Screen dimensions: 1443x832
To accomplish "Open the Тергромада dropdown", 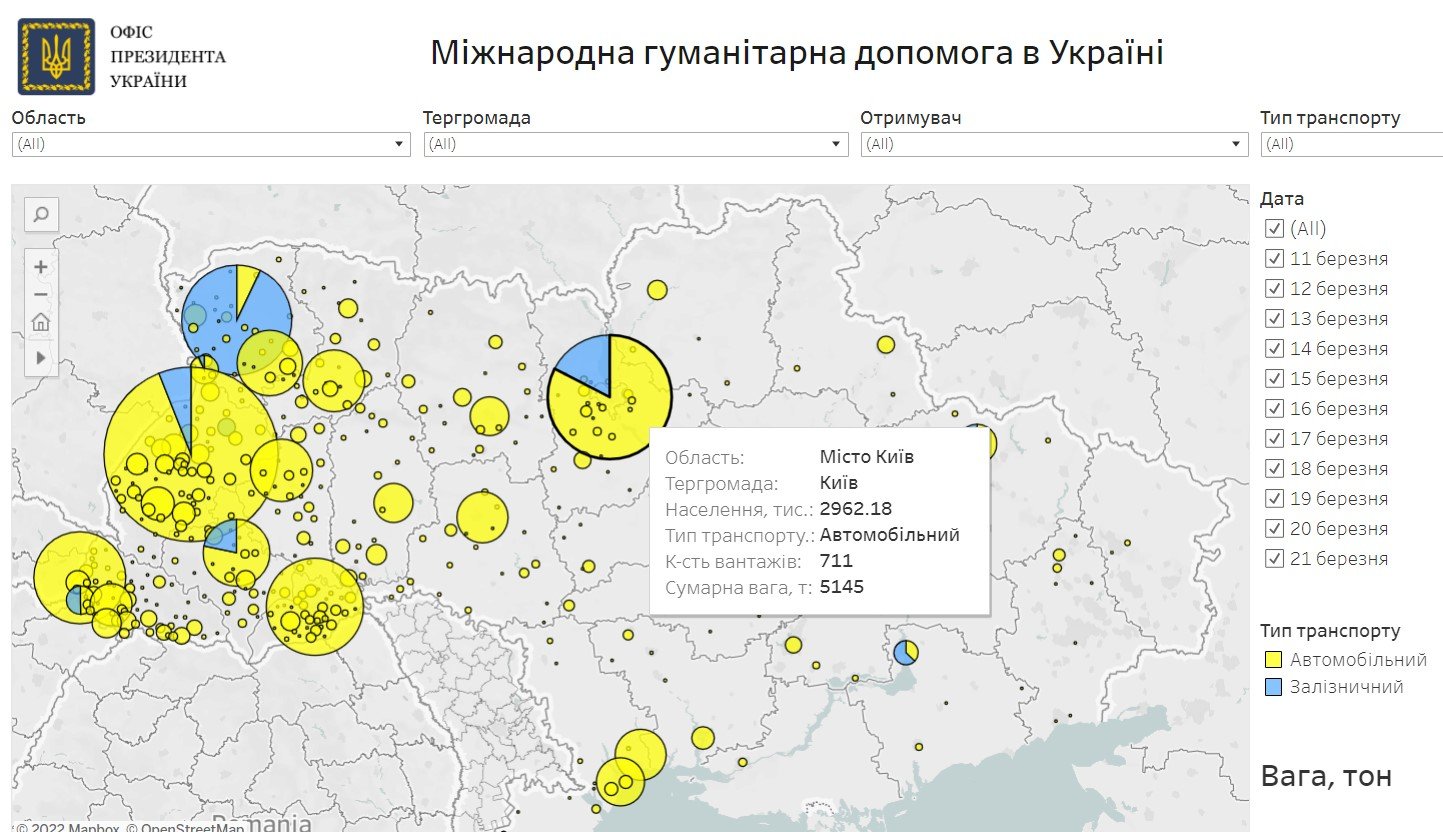I will (836, 144).
